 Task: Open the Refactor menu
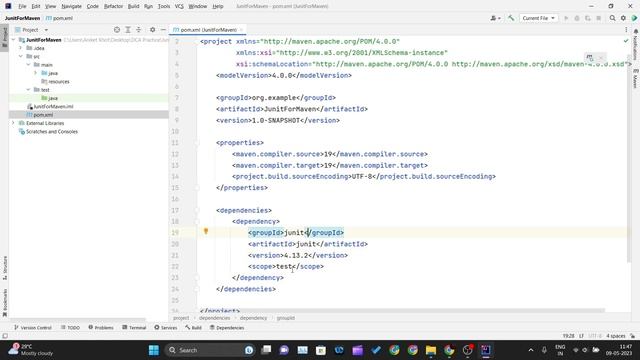(x=113, y=6)
